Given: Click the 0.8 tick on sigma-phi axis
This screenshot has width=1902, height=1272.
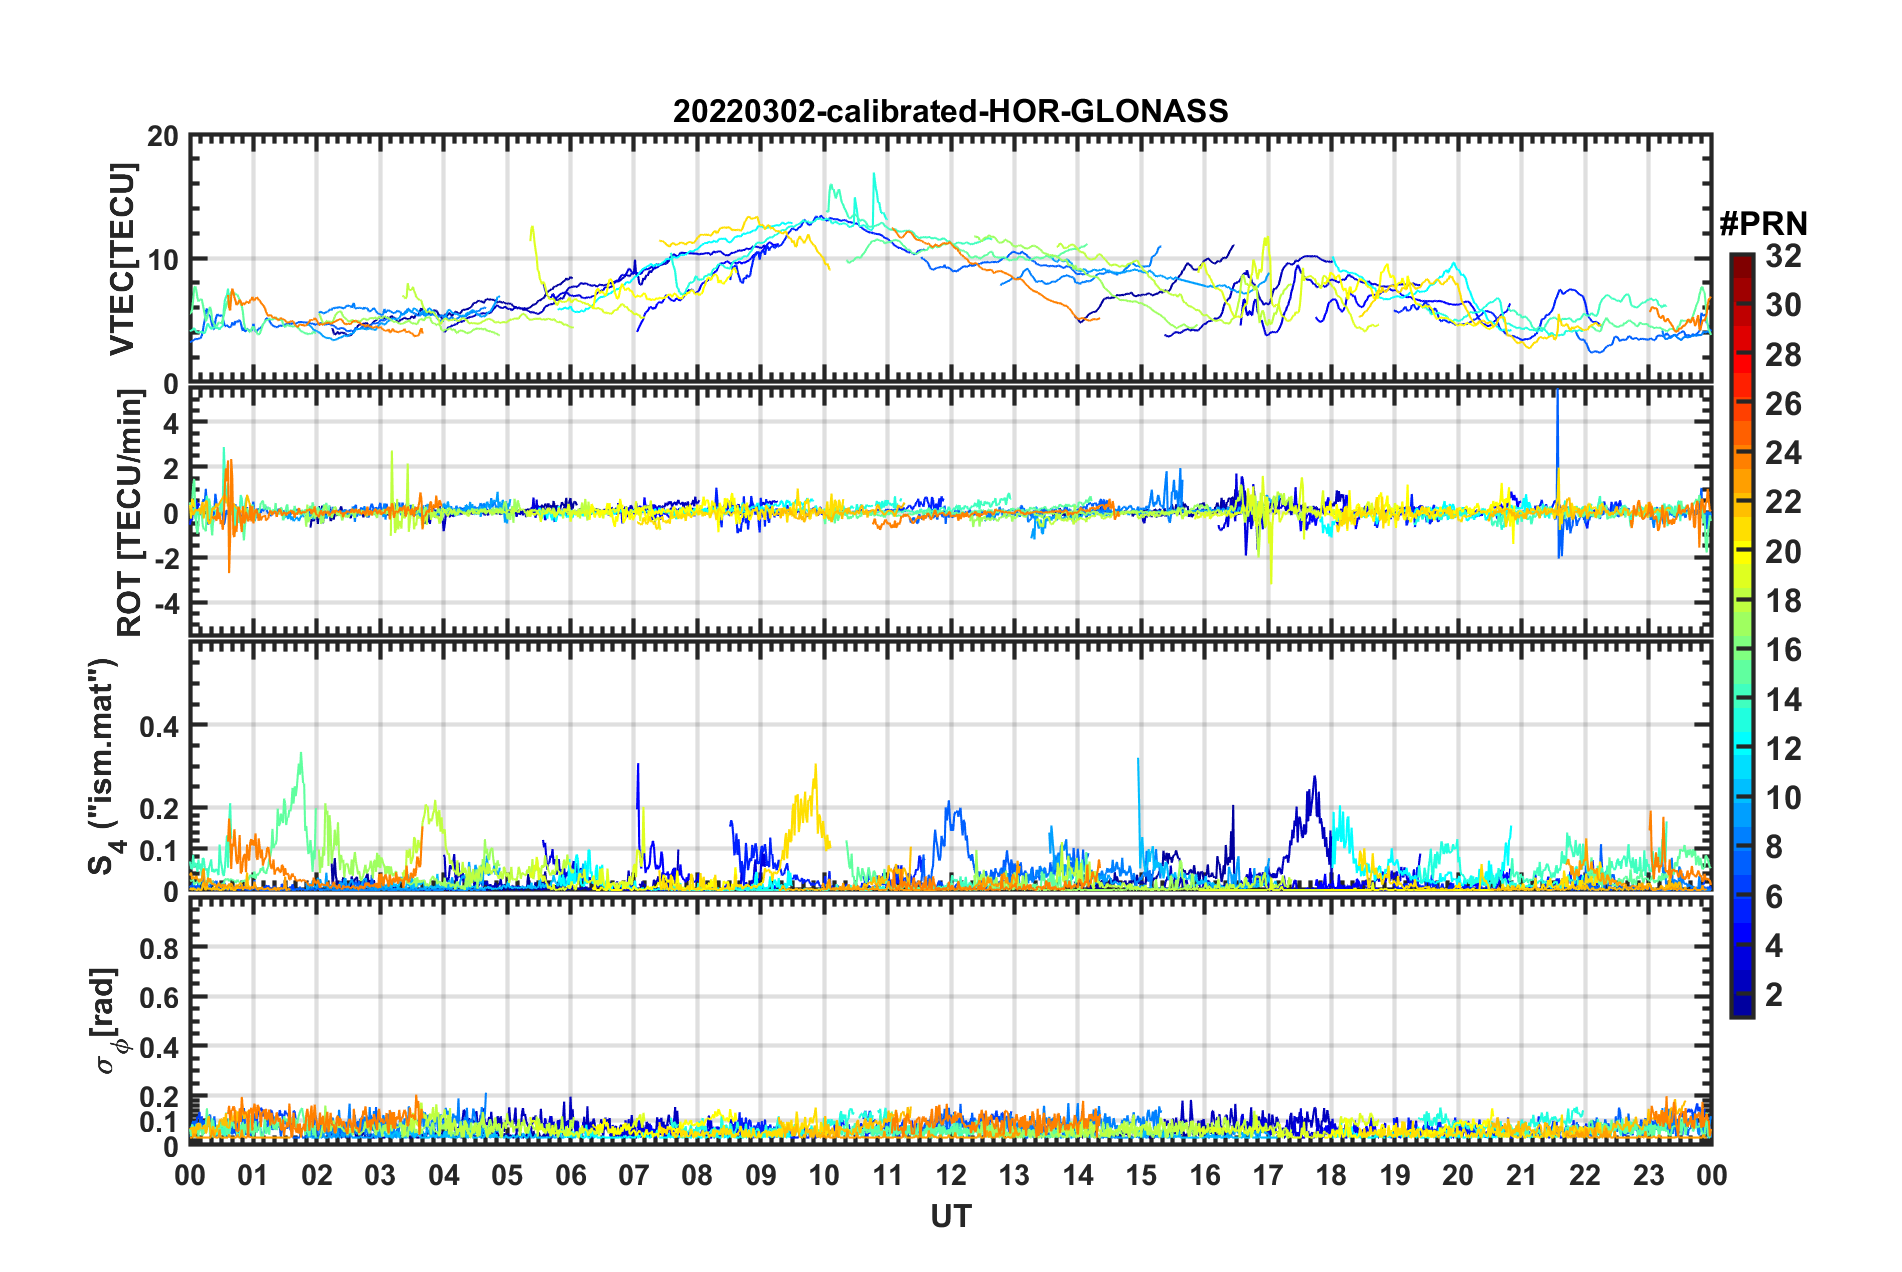Looking at the screenshot, I should coord(160,947).
